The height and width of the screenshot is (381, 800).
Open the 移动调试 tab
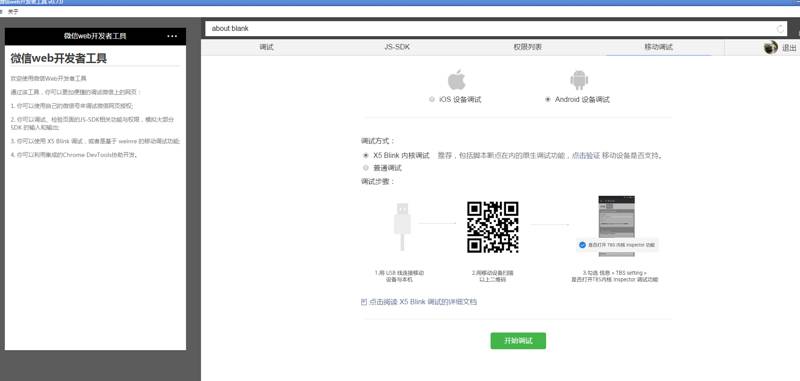click(x=658, y=47)
